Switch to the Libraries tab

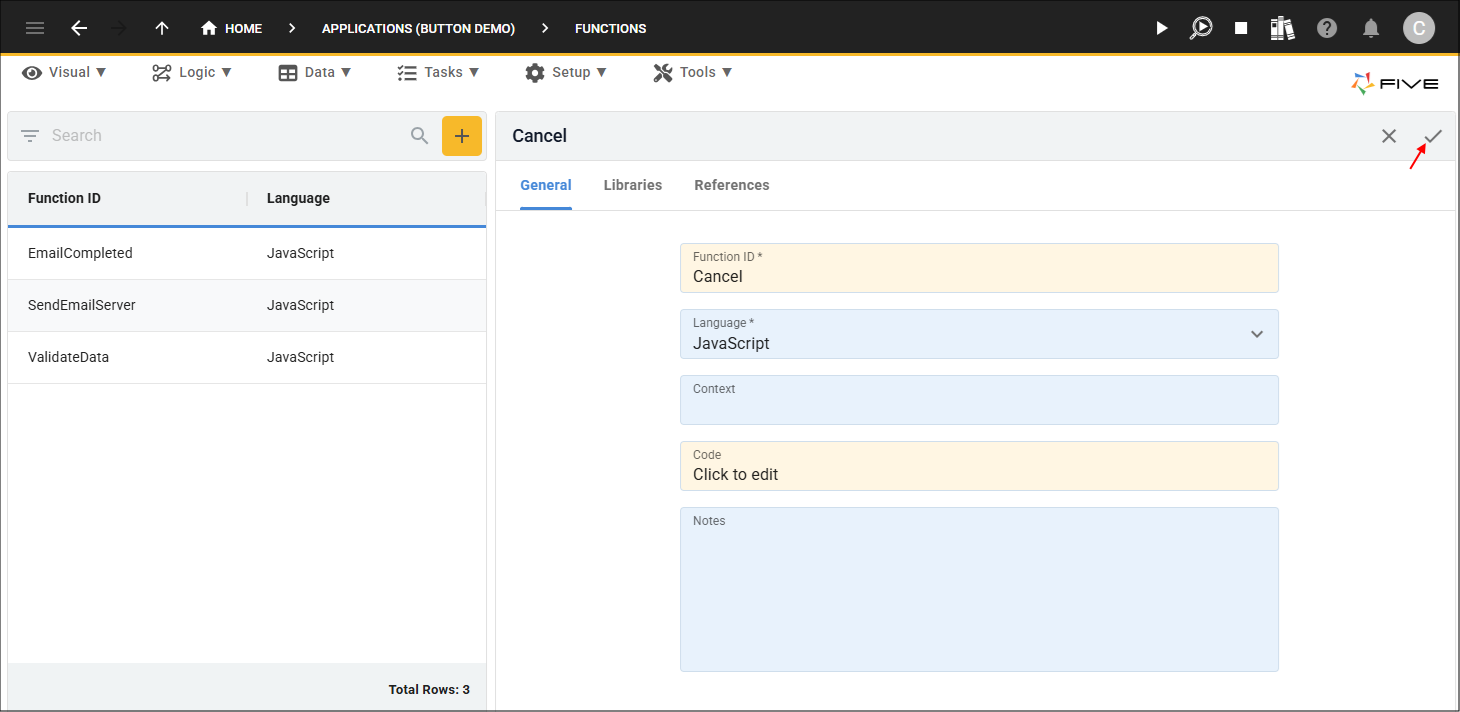633,185
